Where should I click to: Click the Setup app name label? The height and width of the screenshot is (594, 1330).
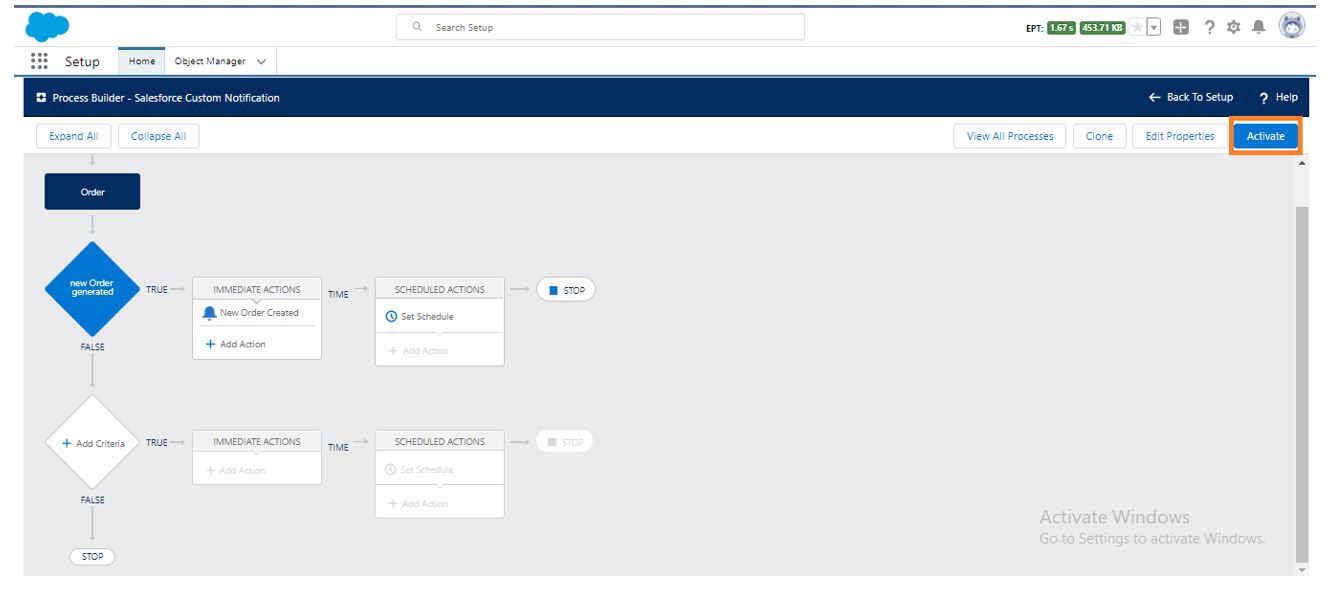pyautogui.click(x=82, y=62)
